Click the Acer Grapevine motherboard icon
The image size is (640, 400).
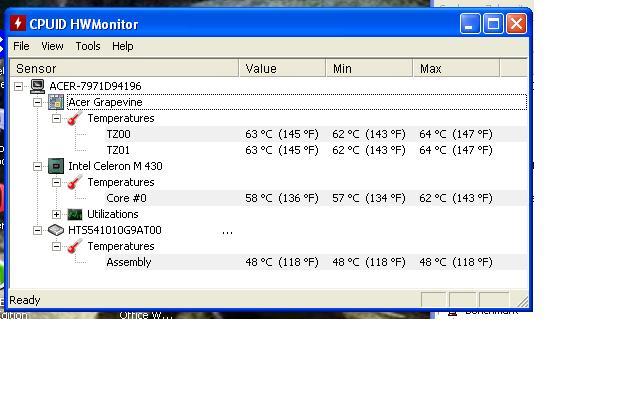[56, 102]
